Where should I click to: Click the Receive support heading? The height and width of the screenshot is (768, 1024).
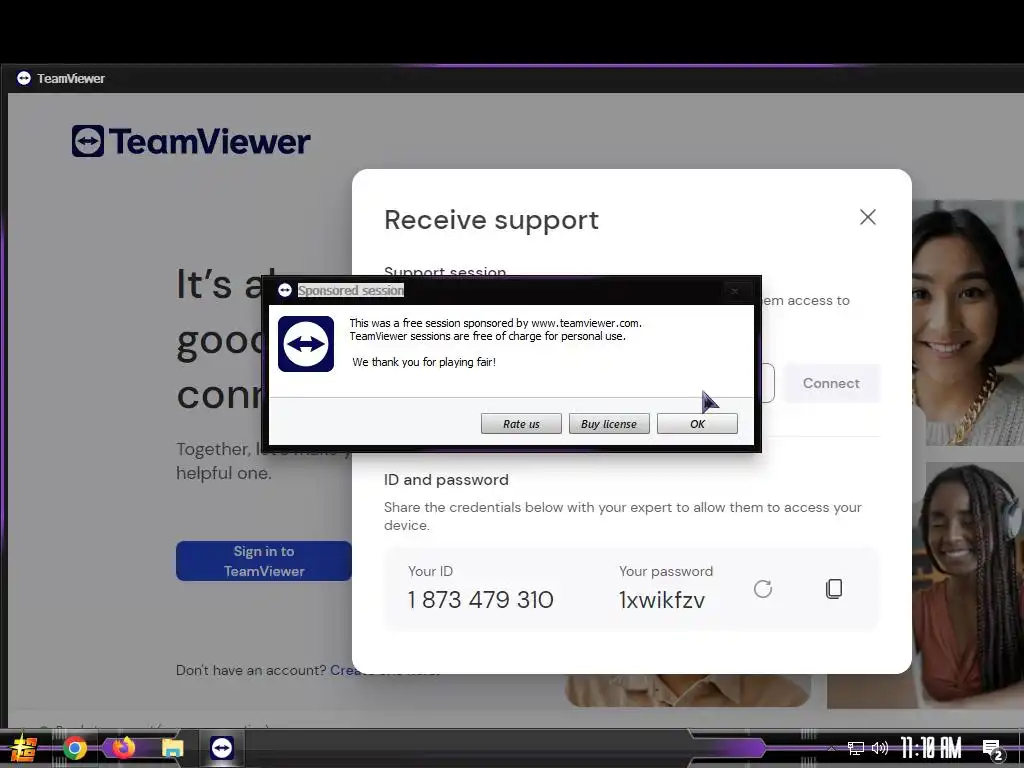point(491,220)
